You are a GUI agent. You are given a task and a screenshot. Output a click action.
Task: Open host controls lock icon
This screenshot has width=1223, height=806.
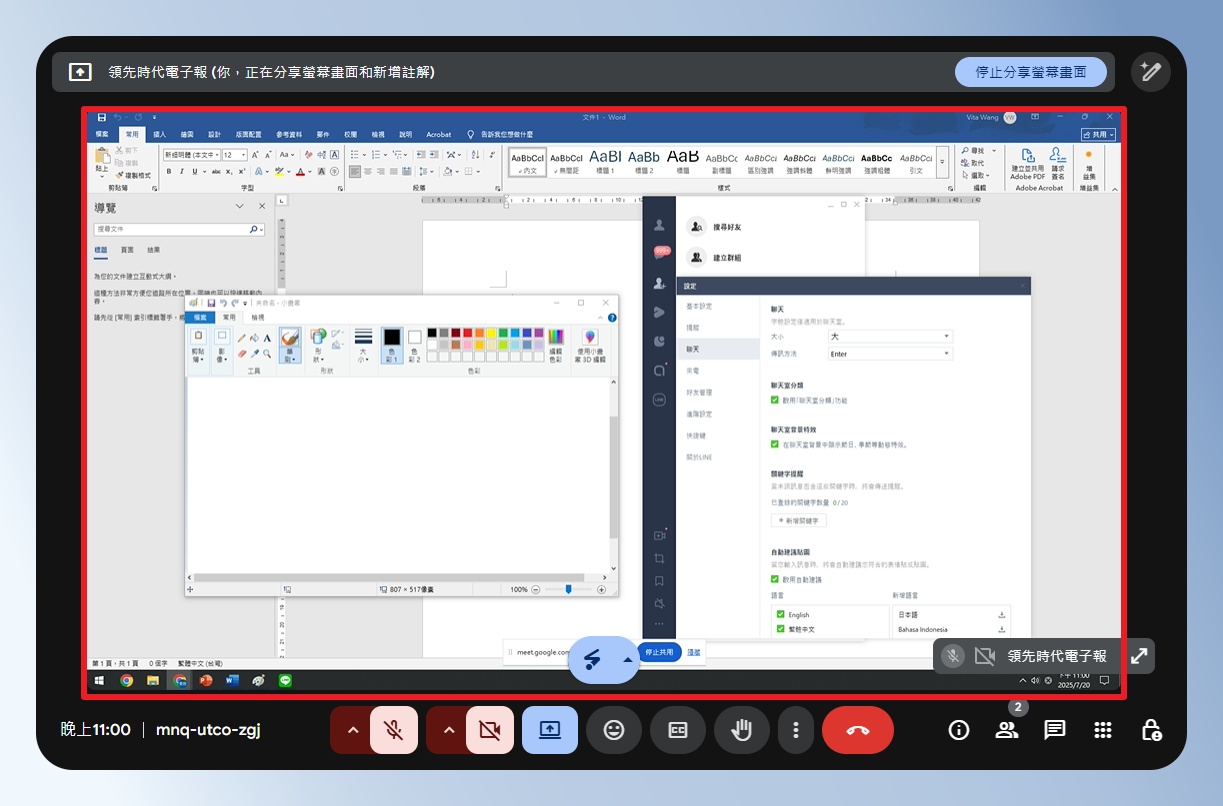[1151, 730]
